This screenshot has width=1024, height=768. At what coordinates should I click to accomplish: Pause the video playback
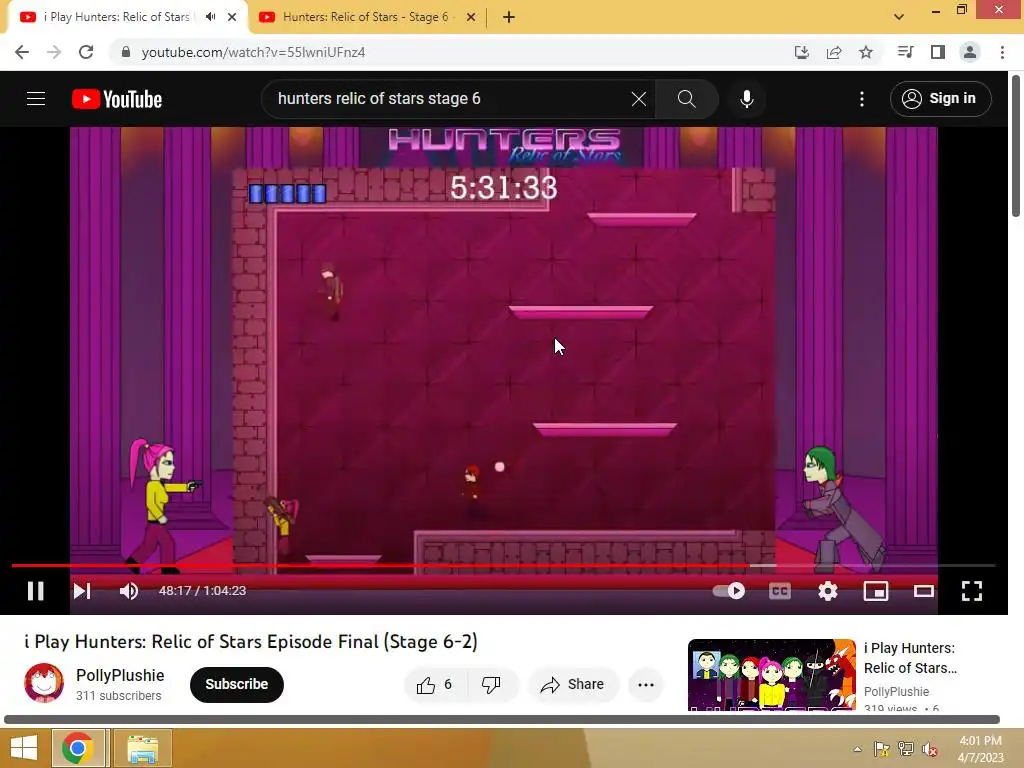pos(36,591)
